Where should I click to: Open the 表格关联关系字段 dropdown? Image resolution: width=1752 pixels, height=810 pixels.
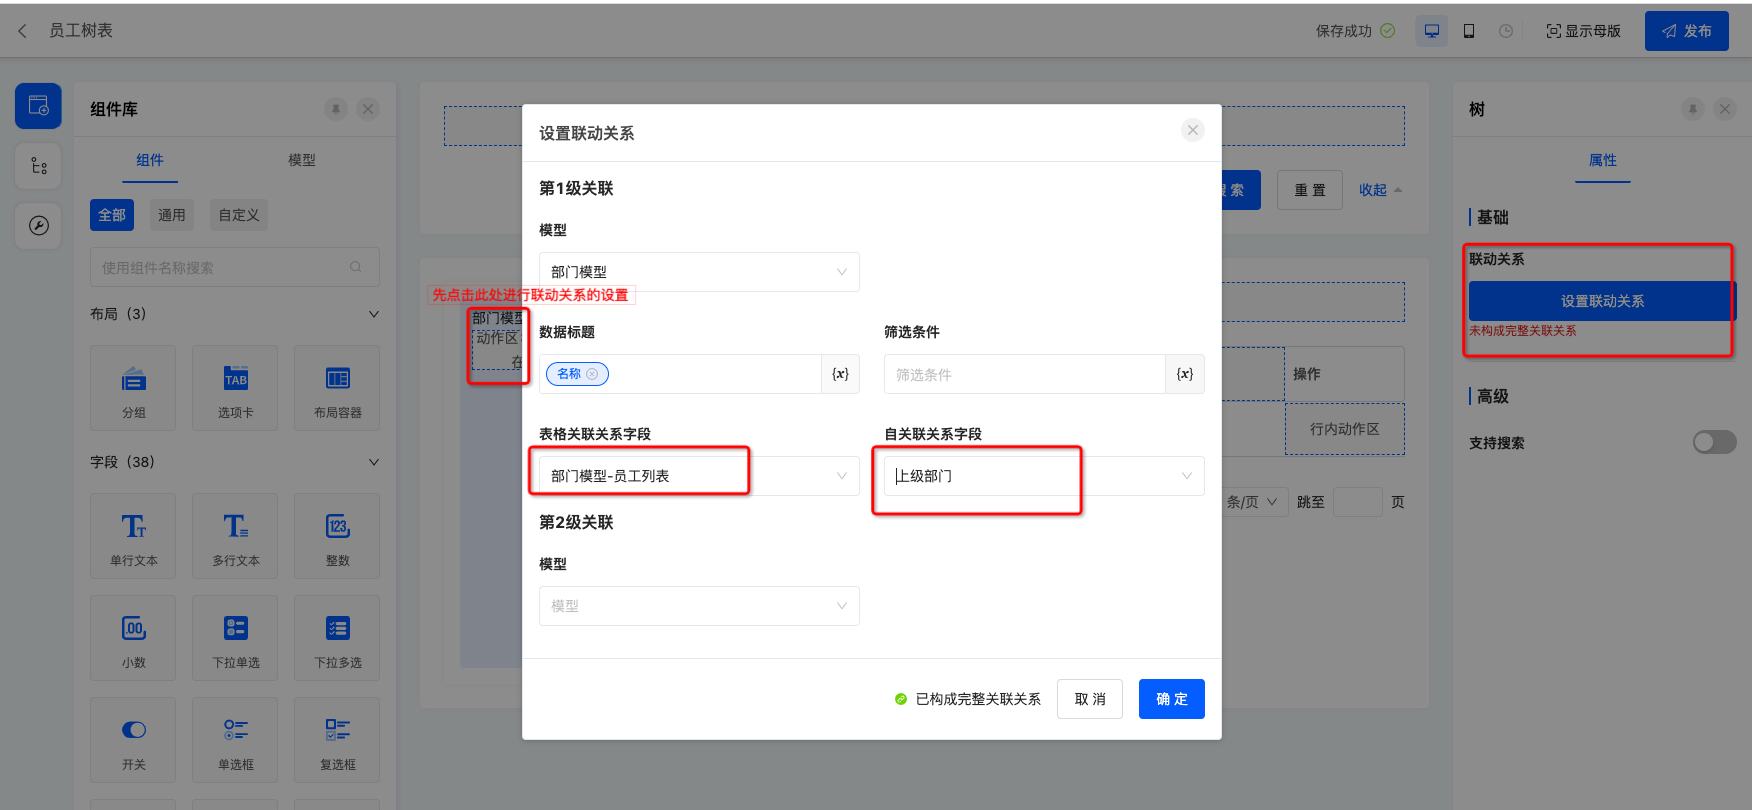point(699,476)
